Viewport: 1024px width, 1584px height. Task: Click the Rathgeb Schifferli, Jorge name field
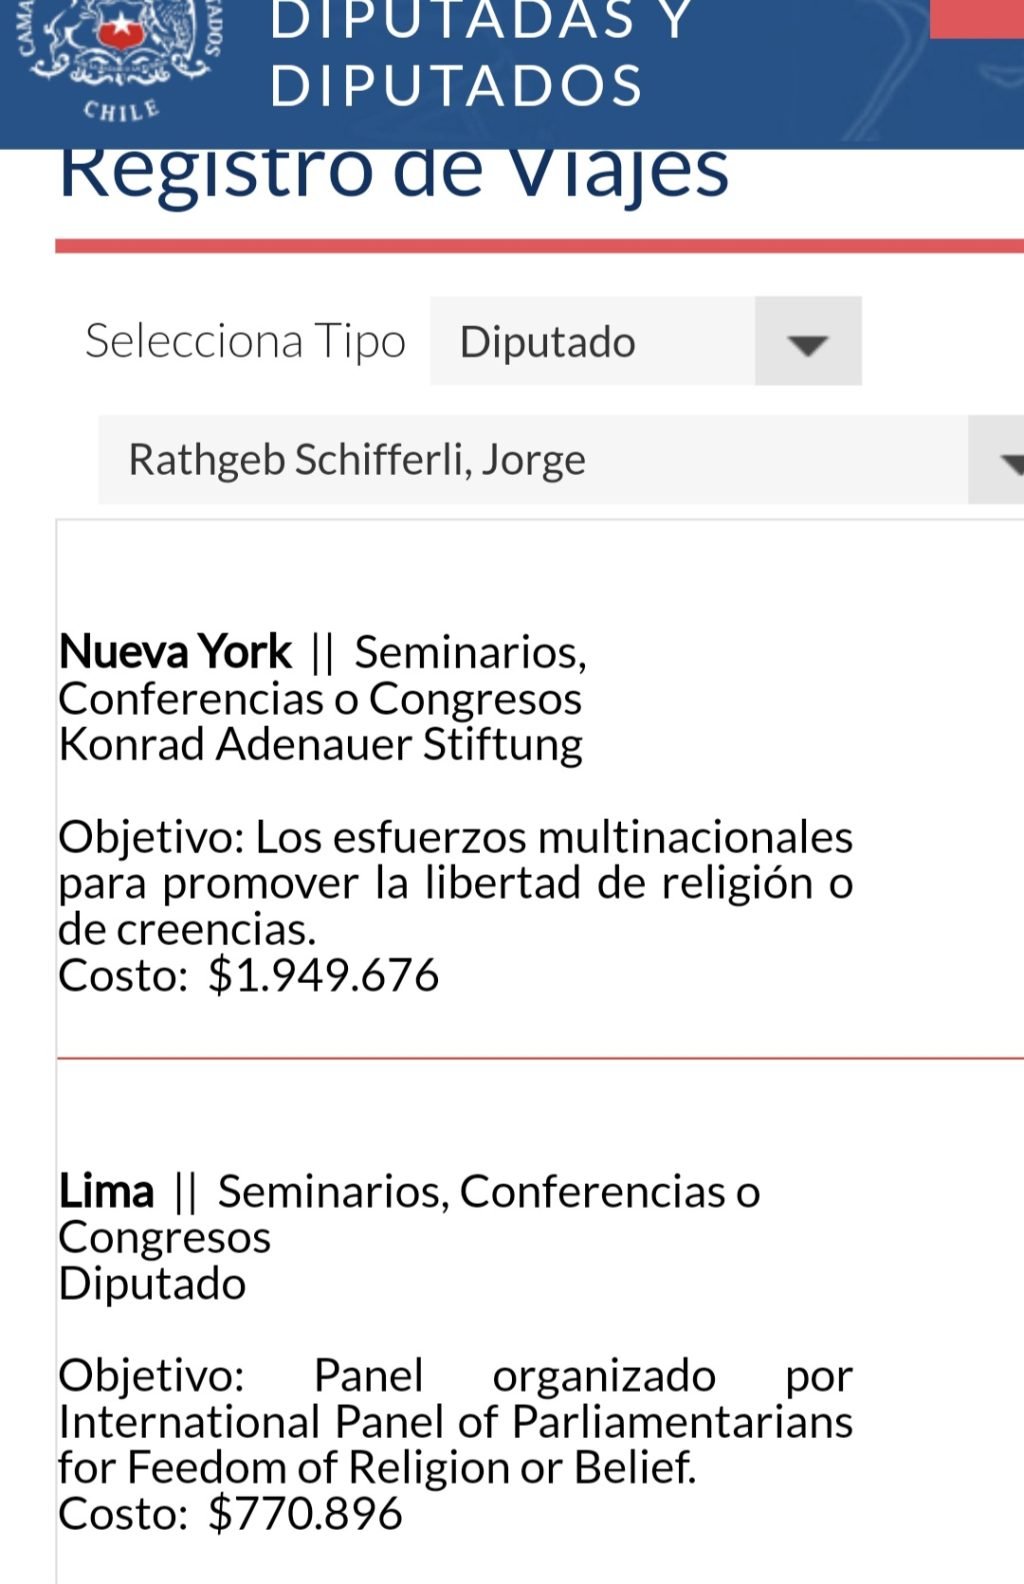click(533, 460)
